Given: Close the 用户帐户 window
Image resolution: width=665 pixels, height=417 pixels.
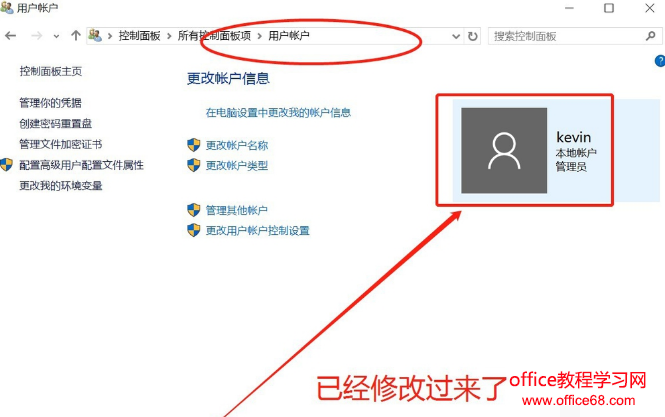Looking at the screenshot, I should pyautogui.click(x=649, y=8).
